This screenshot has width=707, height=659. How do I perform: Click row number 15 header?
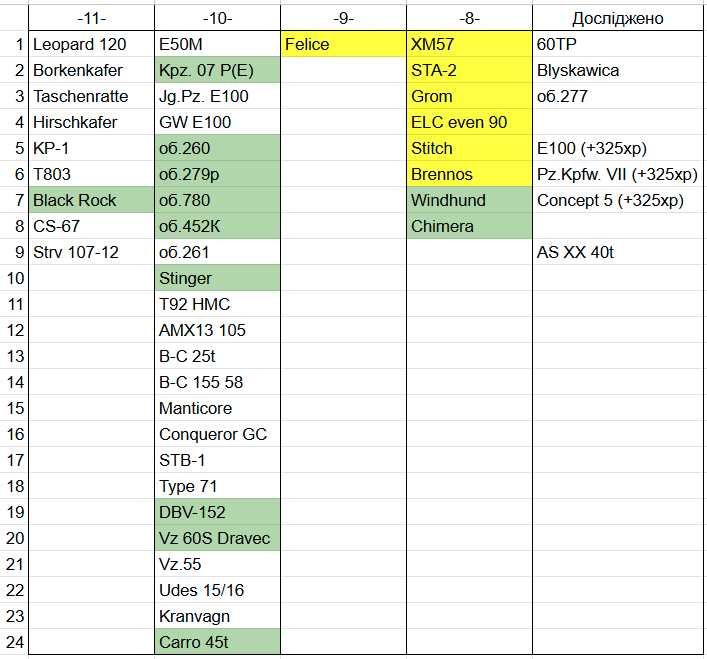(x=14, y=408)
